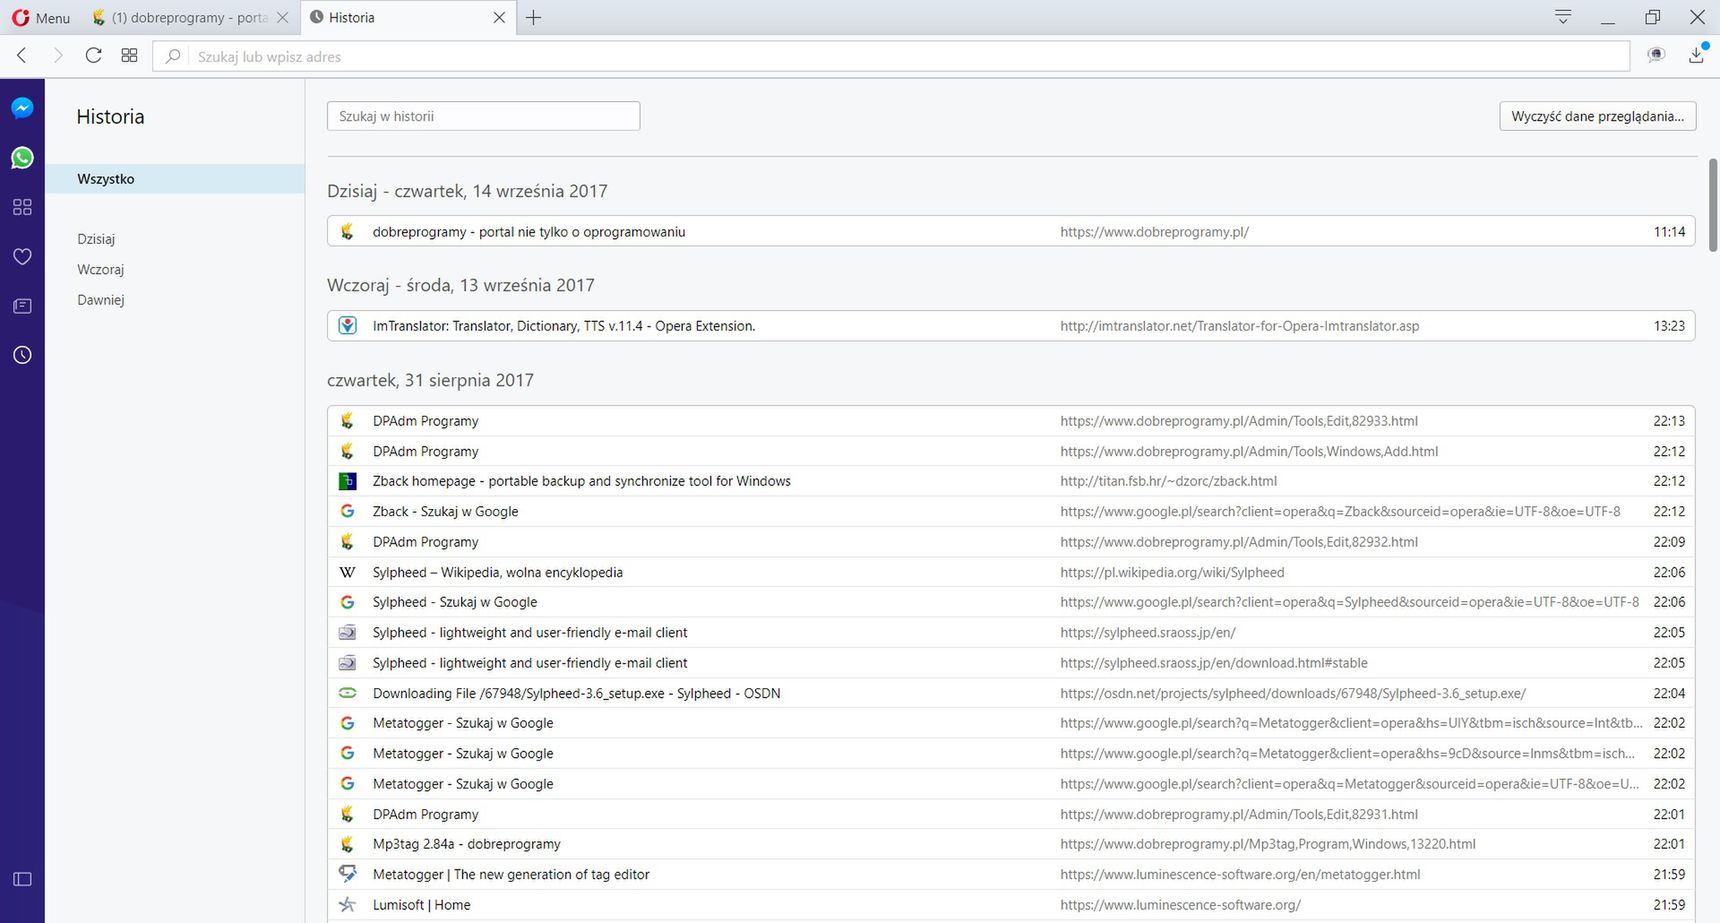Toggle sidebar panel icon at bottom

[22, 879]
